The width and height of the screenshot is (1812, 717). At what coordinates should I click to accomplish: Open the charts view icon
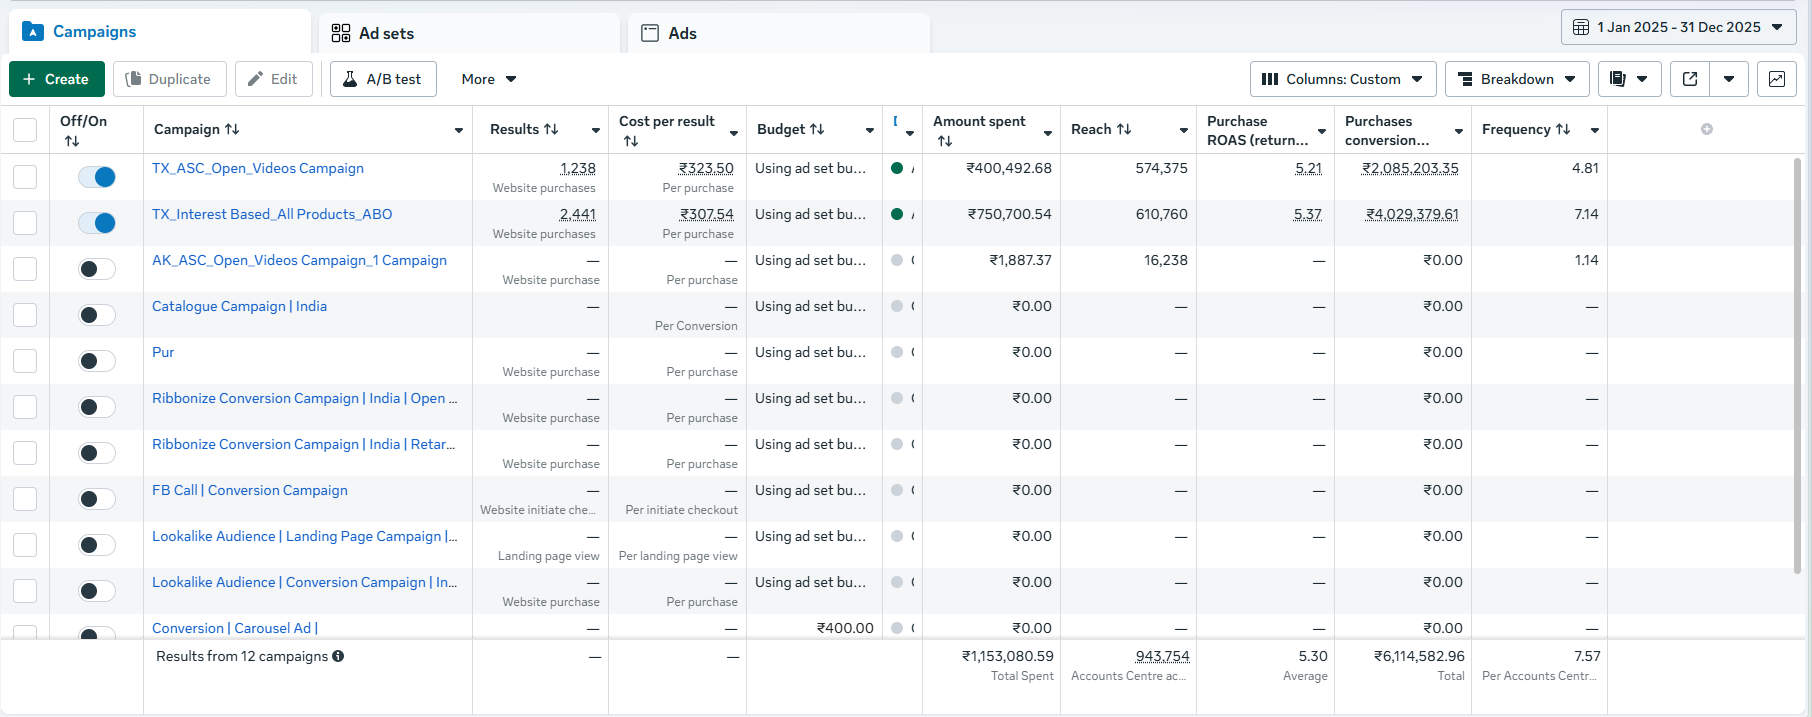(1776, 79)
